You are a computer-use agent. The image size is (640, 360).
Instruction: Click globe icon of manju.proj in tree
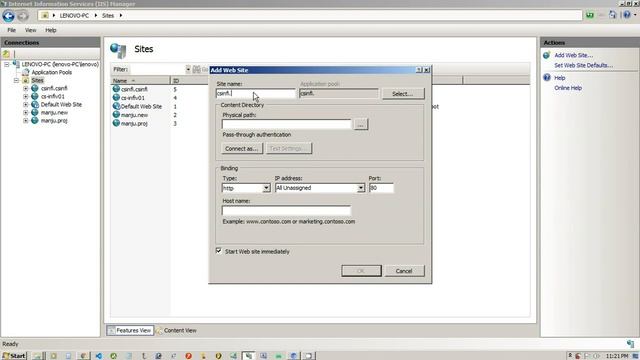point(35,121)
